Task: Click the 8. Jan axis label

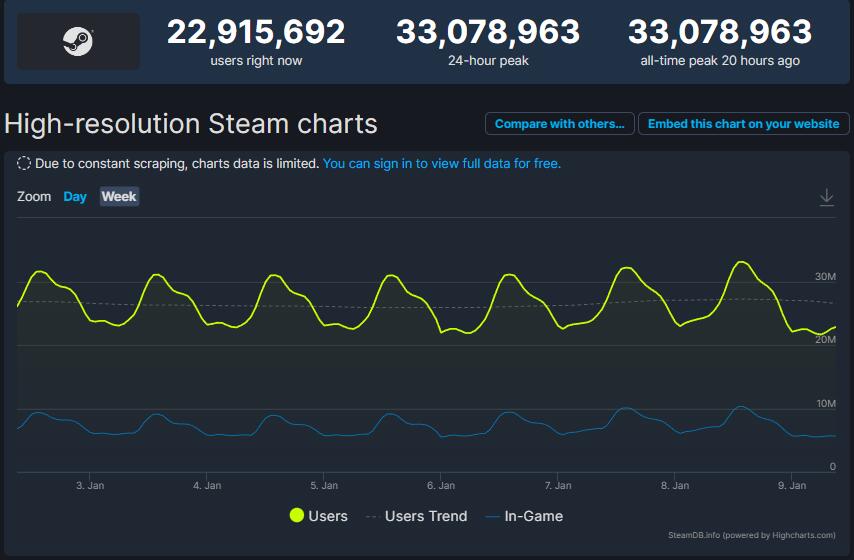Action: click(675, 485)
